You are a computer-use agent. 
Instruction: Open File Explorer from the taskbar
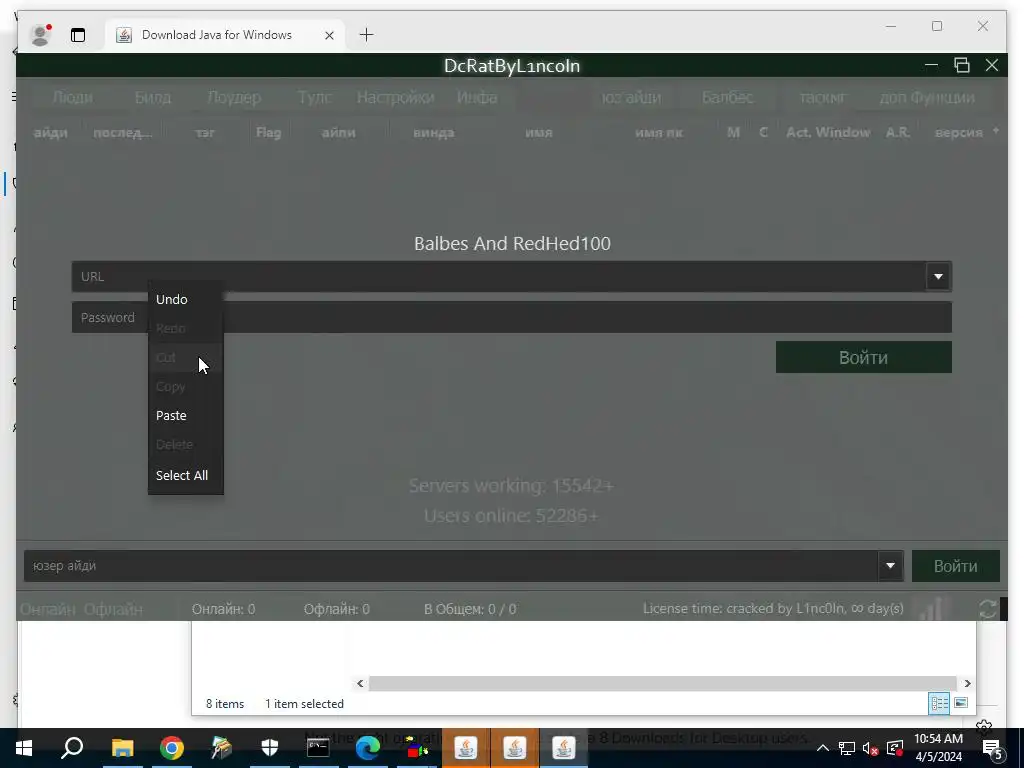click(x=123, y=748)
